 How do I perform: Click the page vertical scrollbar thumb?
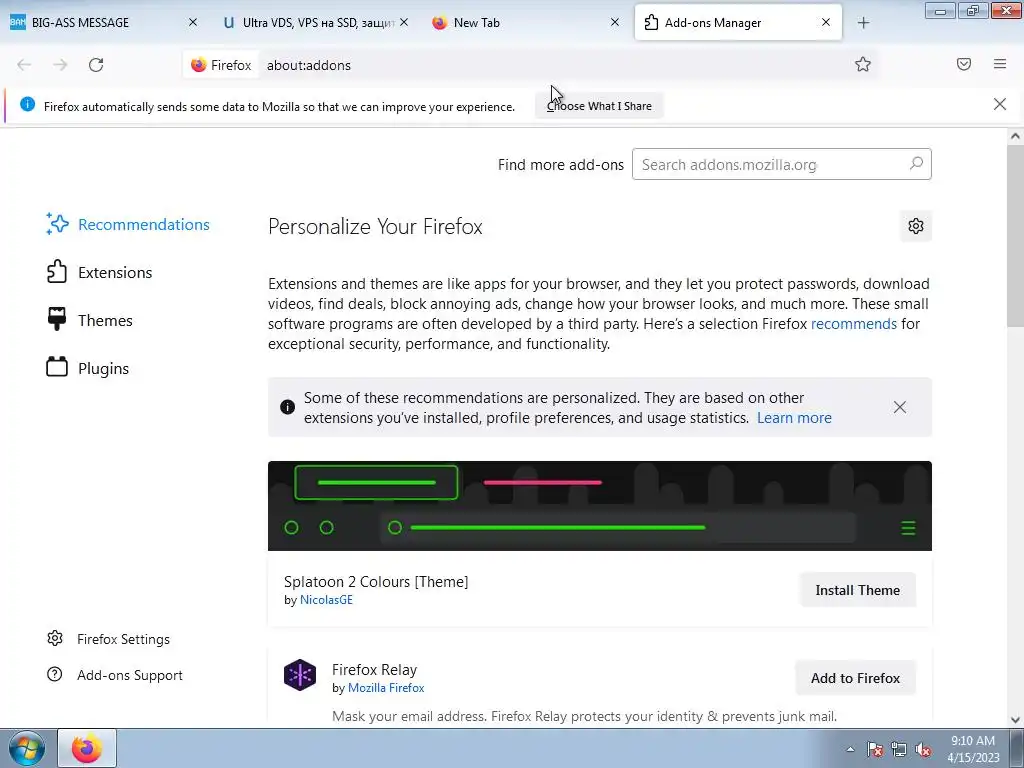coord(1015,235)
